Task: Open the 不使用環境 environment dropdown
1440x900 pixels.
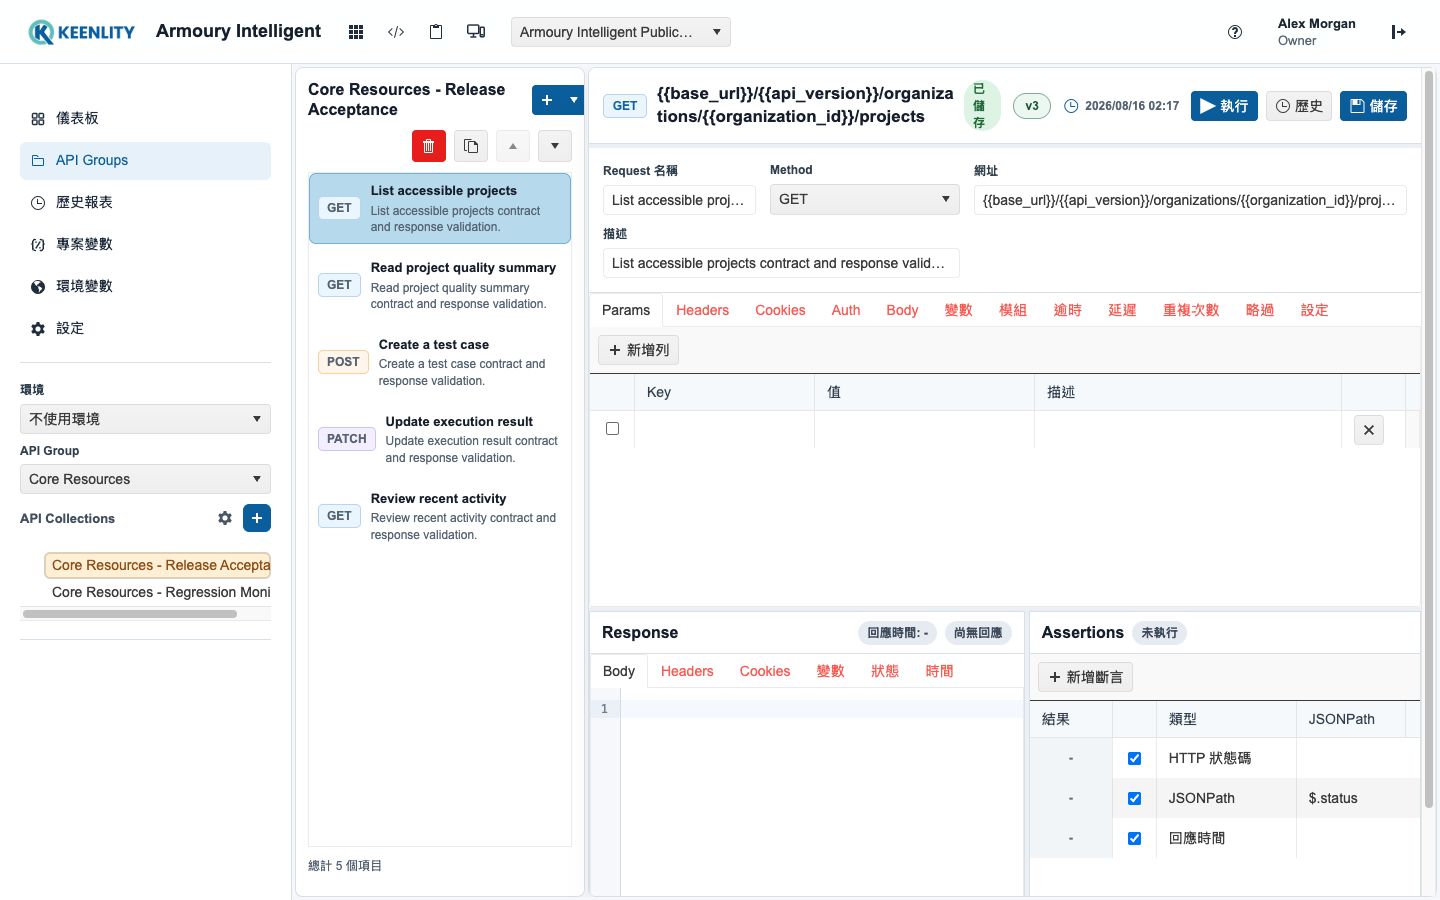Action: 145,419
